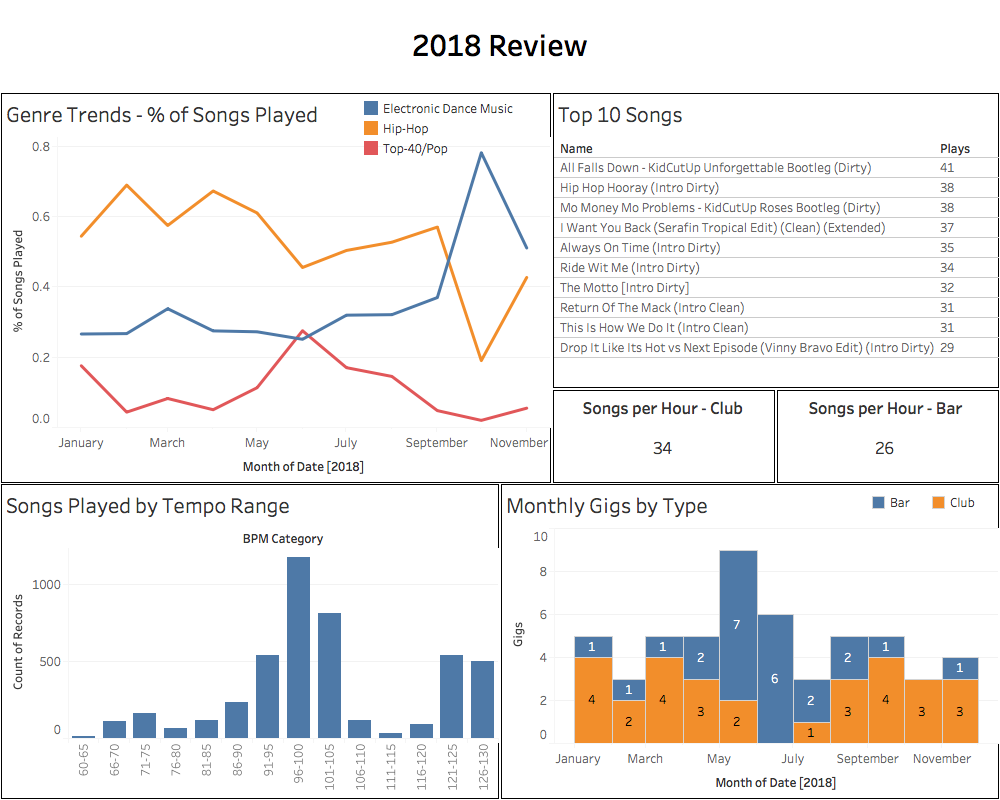Click the Bar legend blue swatch
The height and width of the screenshot is (800, 1000).
pyautogui.click(x=879, y=503)
